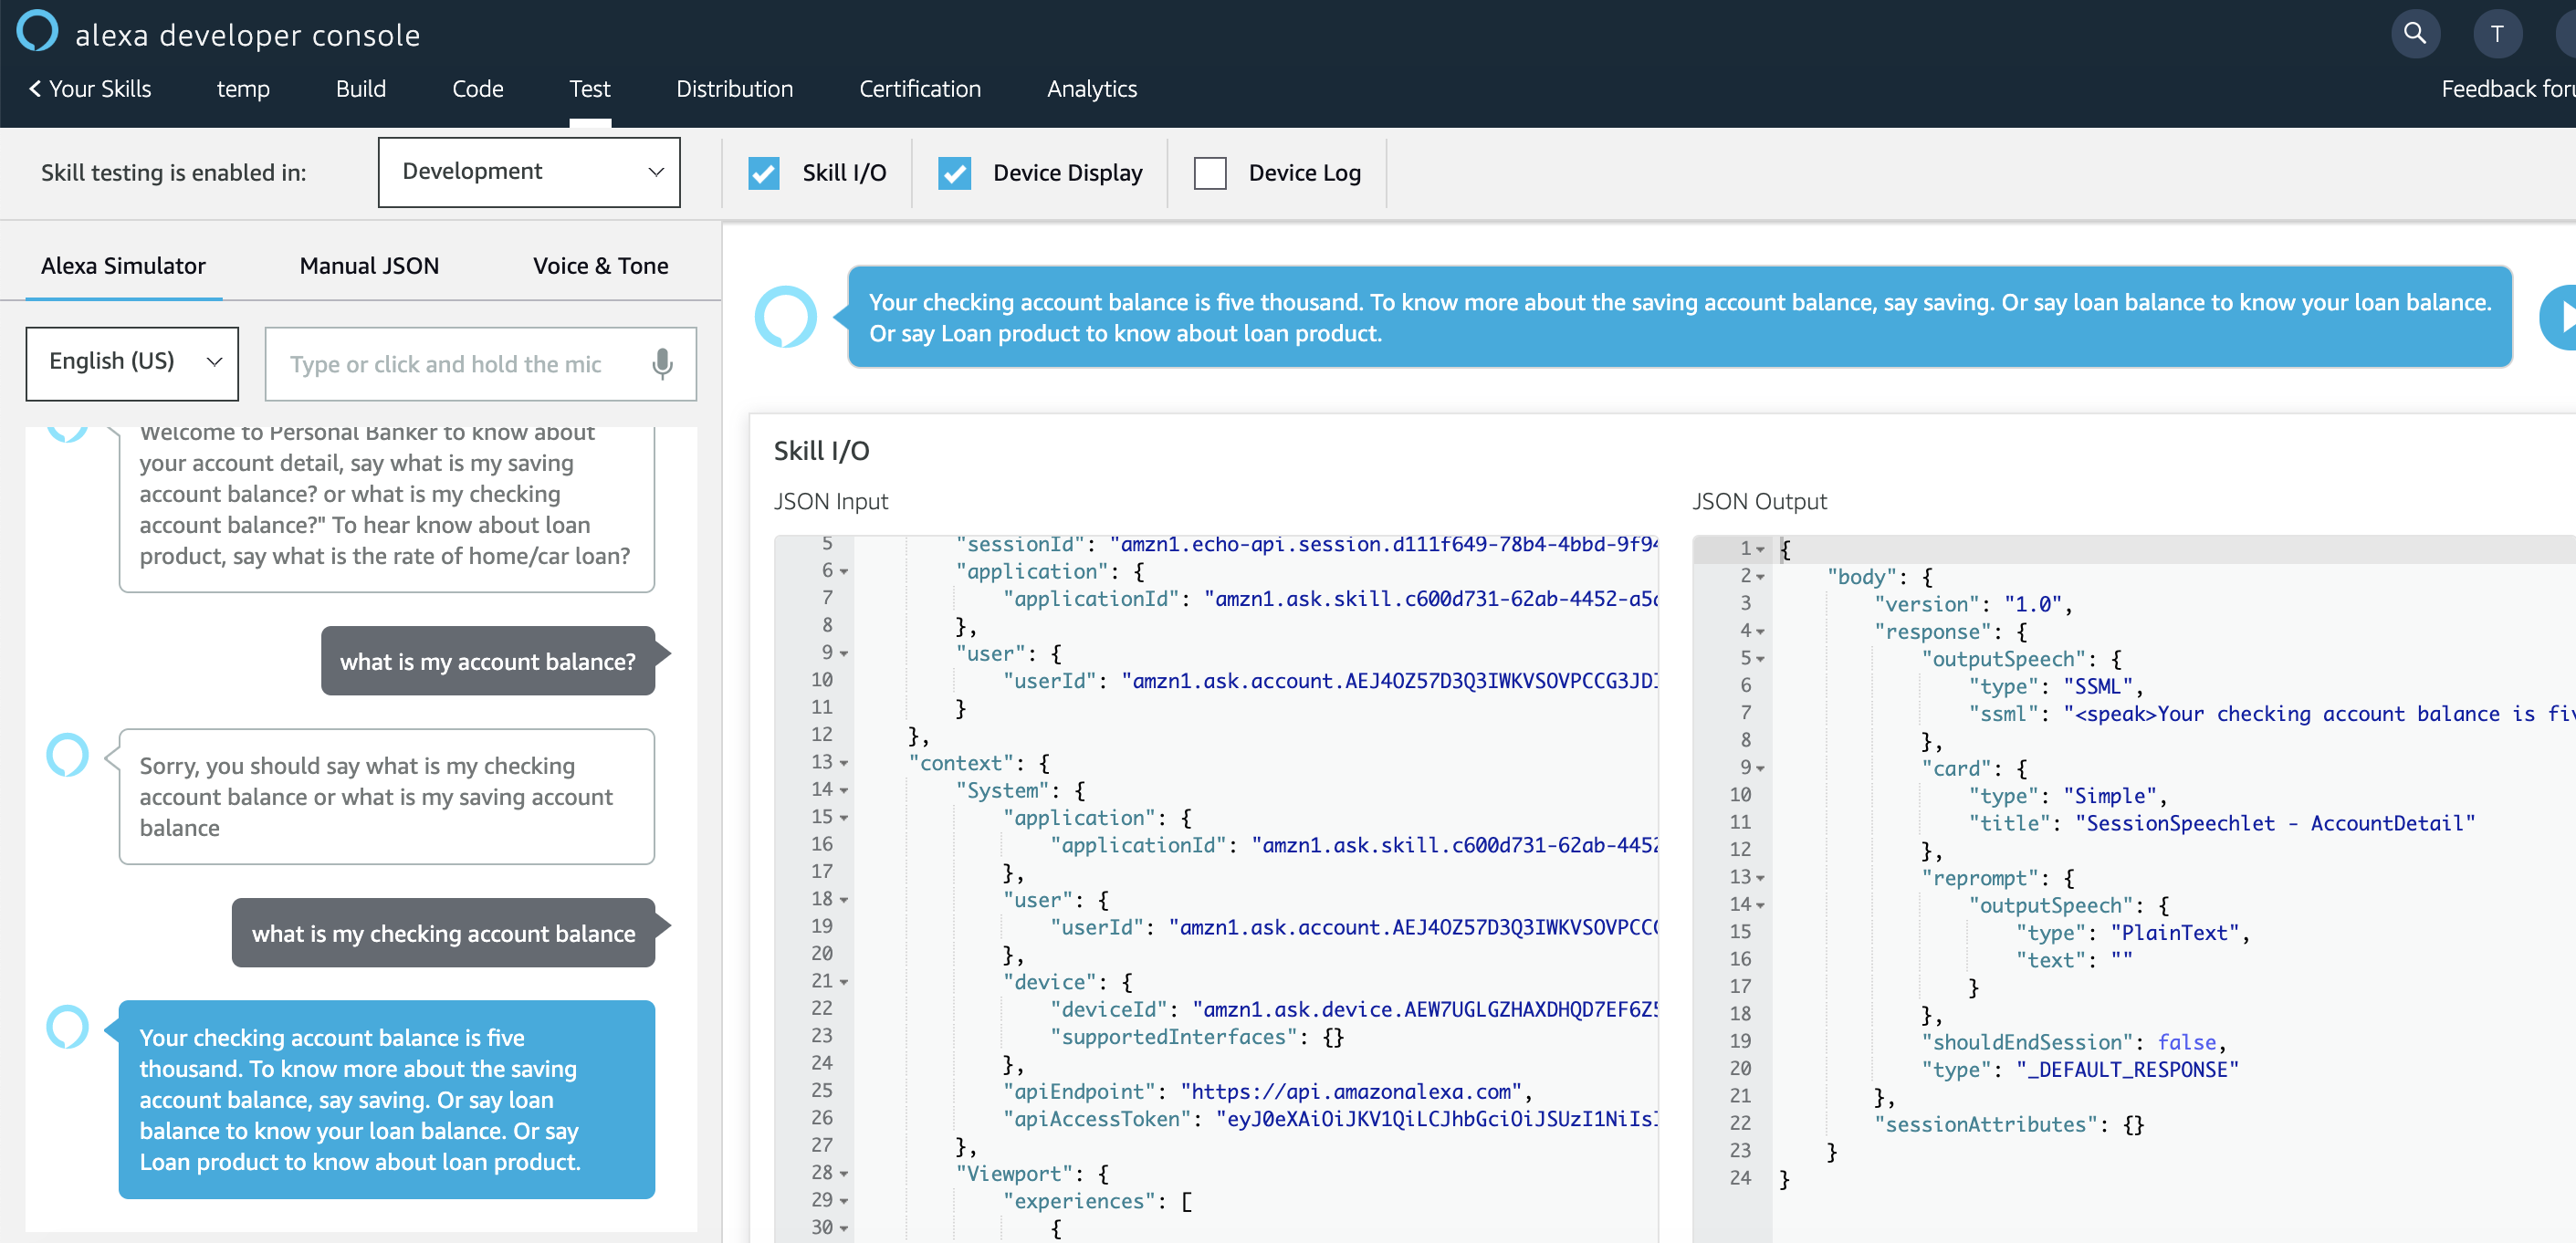The image size is (2576, 1243).
Task: Click the "deviceId" line in JSON Input
Action: [1353, 1009]
